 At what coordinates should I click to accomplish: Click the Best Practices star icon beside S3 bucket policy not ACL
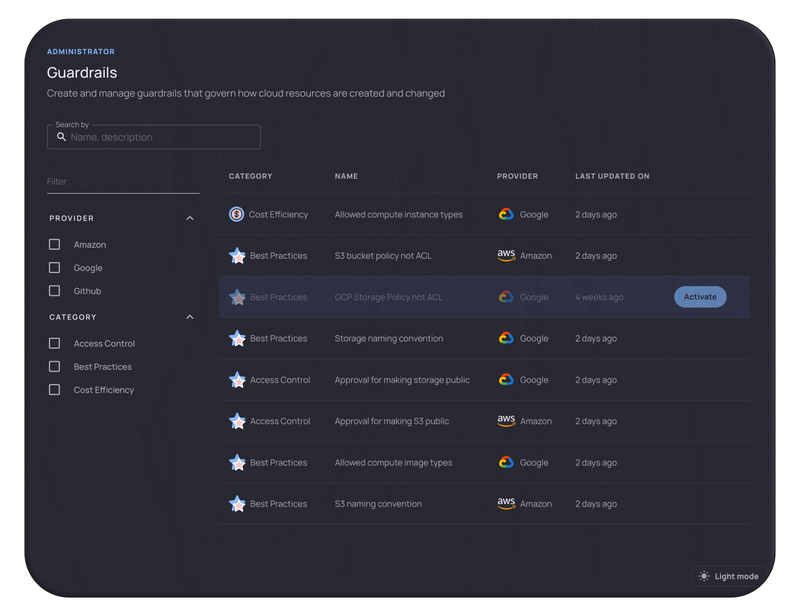point(237,255)
